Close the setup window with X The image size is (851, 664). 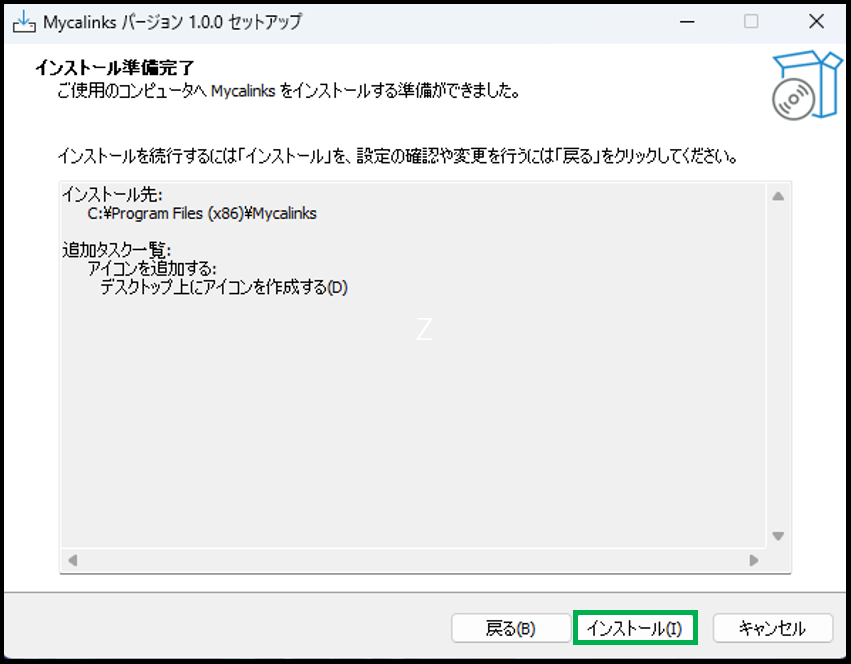tap(815, 22)
